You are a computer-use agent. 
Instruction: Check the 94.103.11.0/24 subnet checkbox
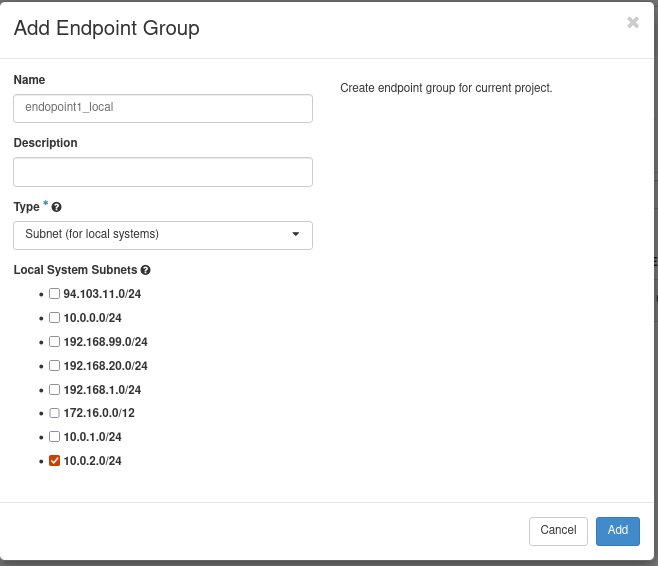point(55,294)
